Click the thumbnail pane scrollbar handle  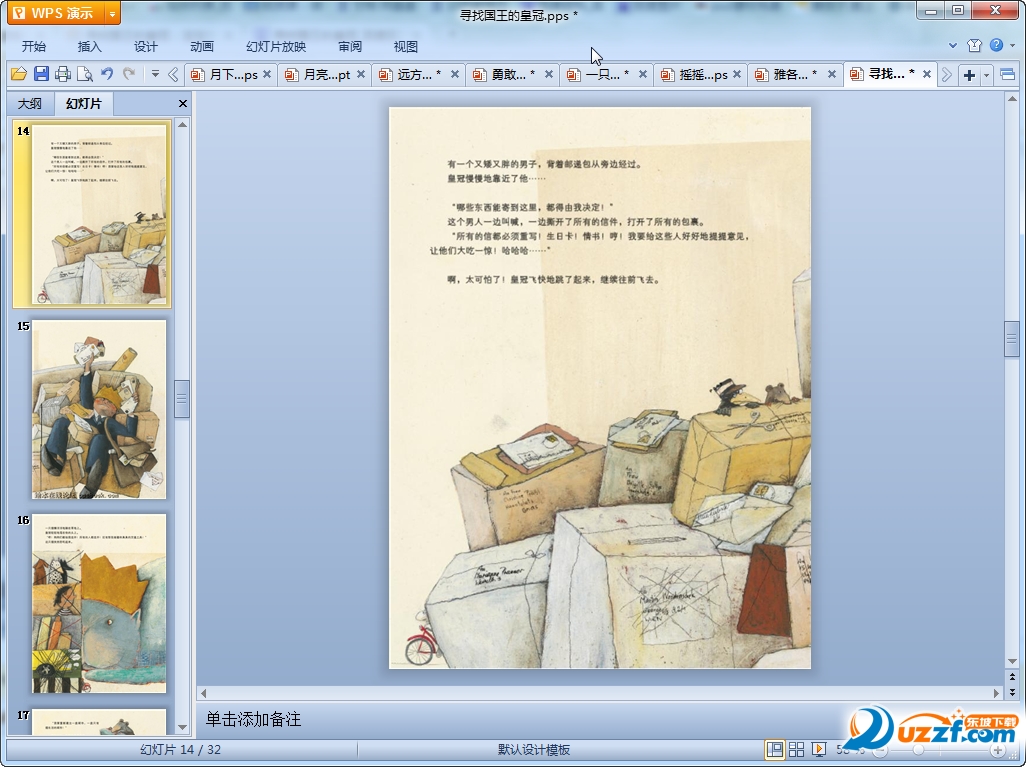point(183,399)
